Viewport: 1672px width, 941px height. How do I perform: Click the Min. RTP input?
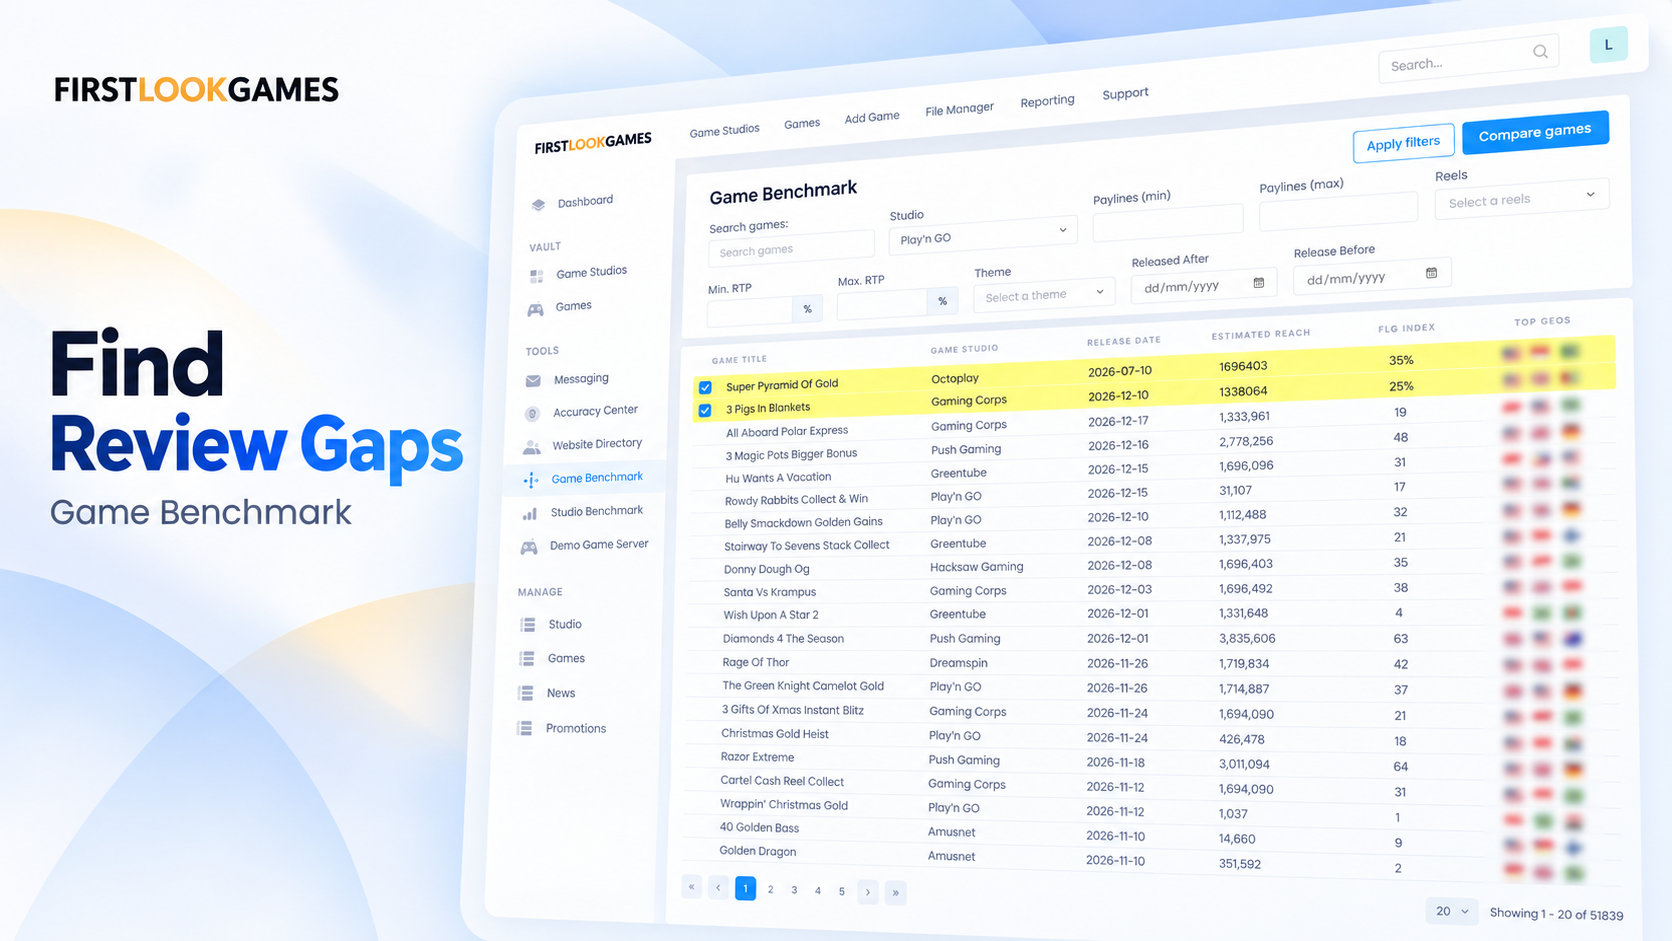click(750, 311)
